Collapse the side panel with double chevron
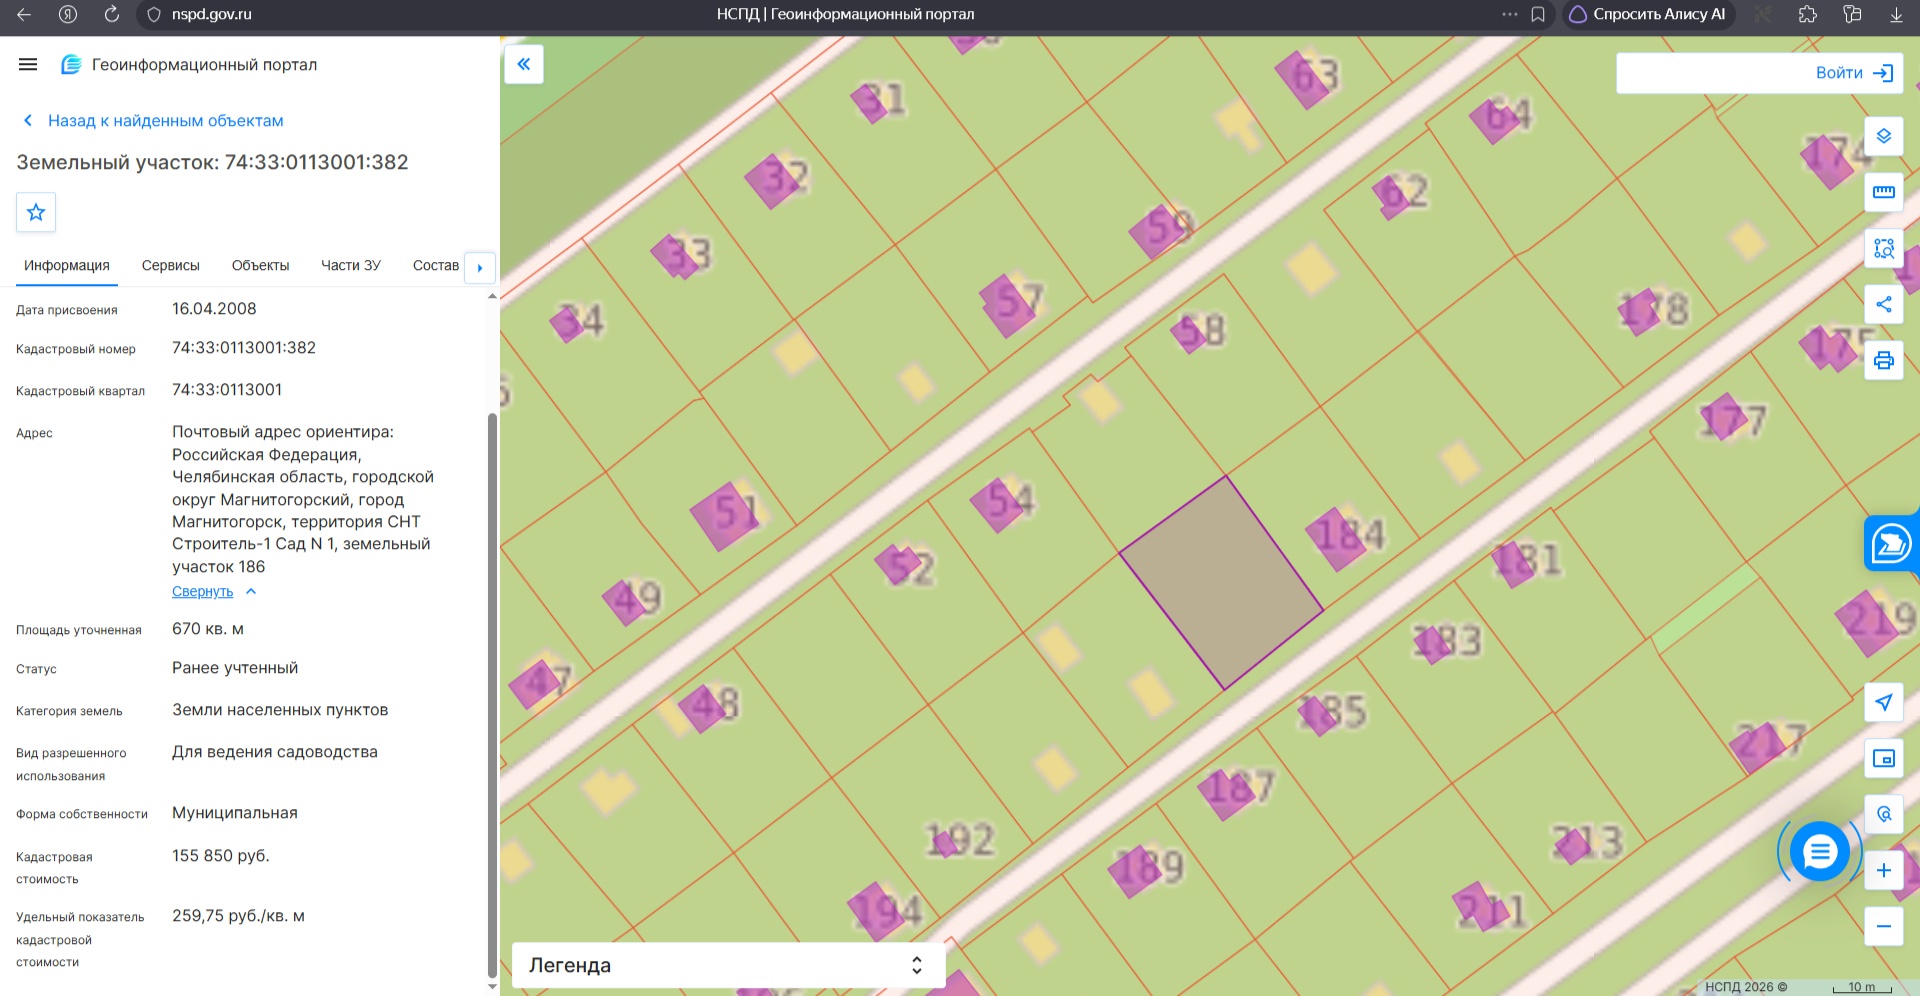 pyautogui.click(x=524, y=64)
